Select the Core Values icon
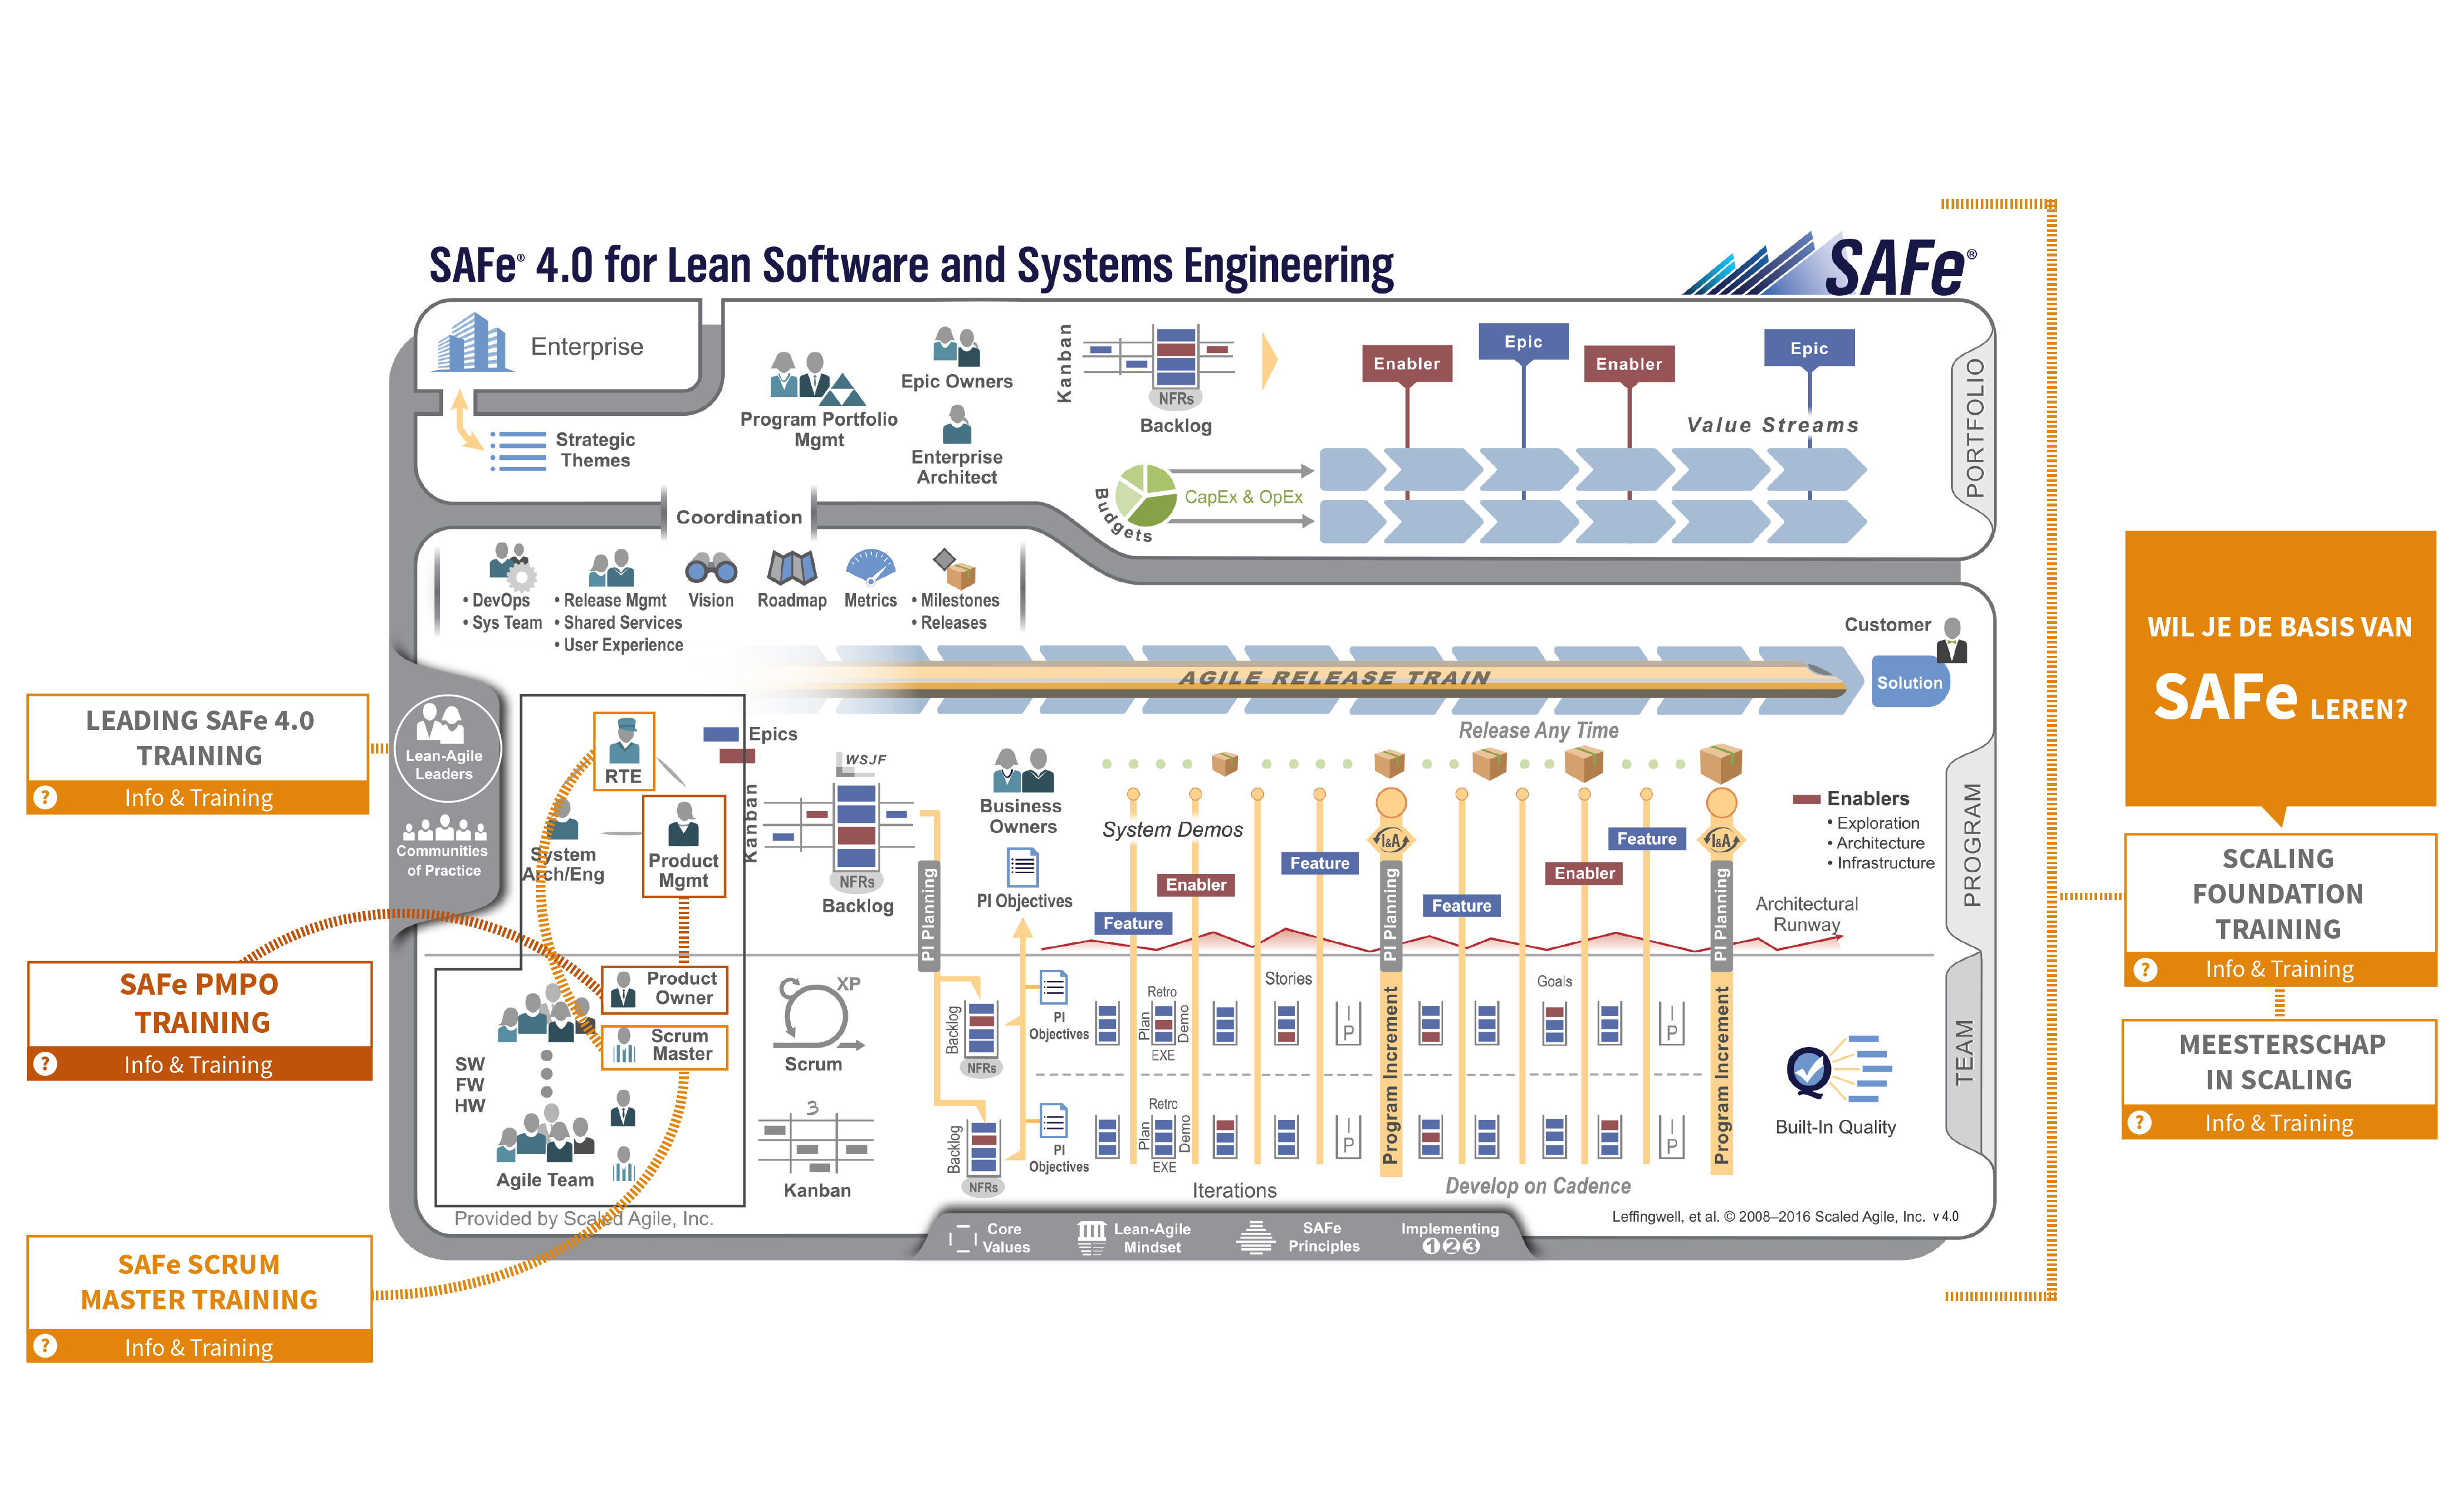Image resolution: width=2464 pixels, height=1487 pixels. pyautogui.click(x=962, y=1238)
